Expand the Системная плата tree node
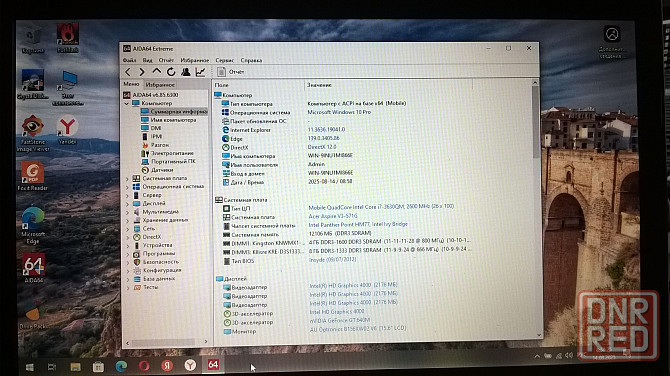Viewport: 670px width, 376px height. pos(127,179)
